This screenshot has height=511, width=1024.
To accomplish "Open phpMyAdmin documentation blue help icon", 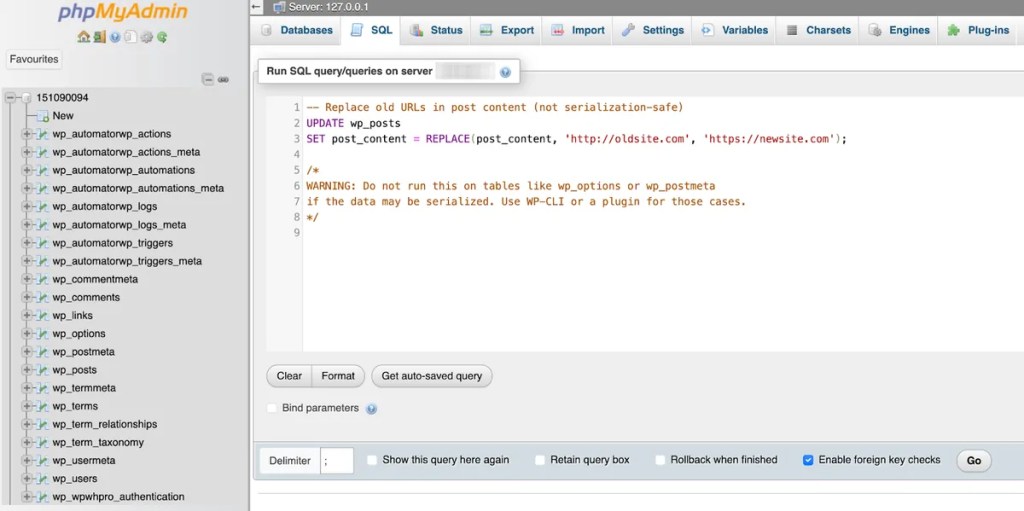I will coord(115,37).
